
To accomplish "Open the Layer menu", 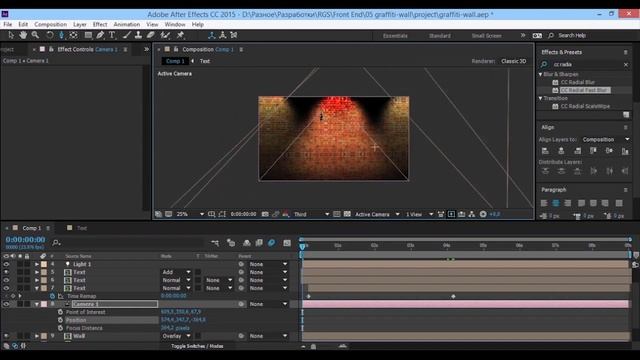I will point(80,24).
